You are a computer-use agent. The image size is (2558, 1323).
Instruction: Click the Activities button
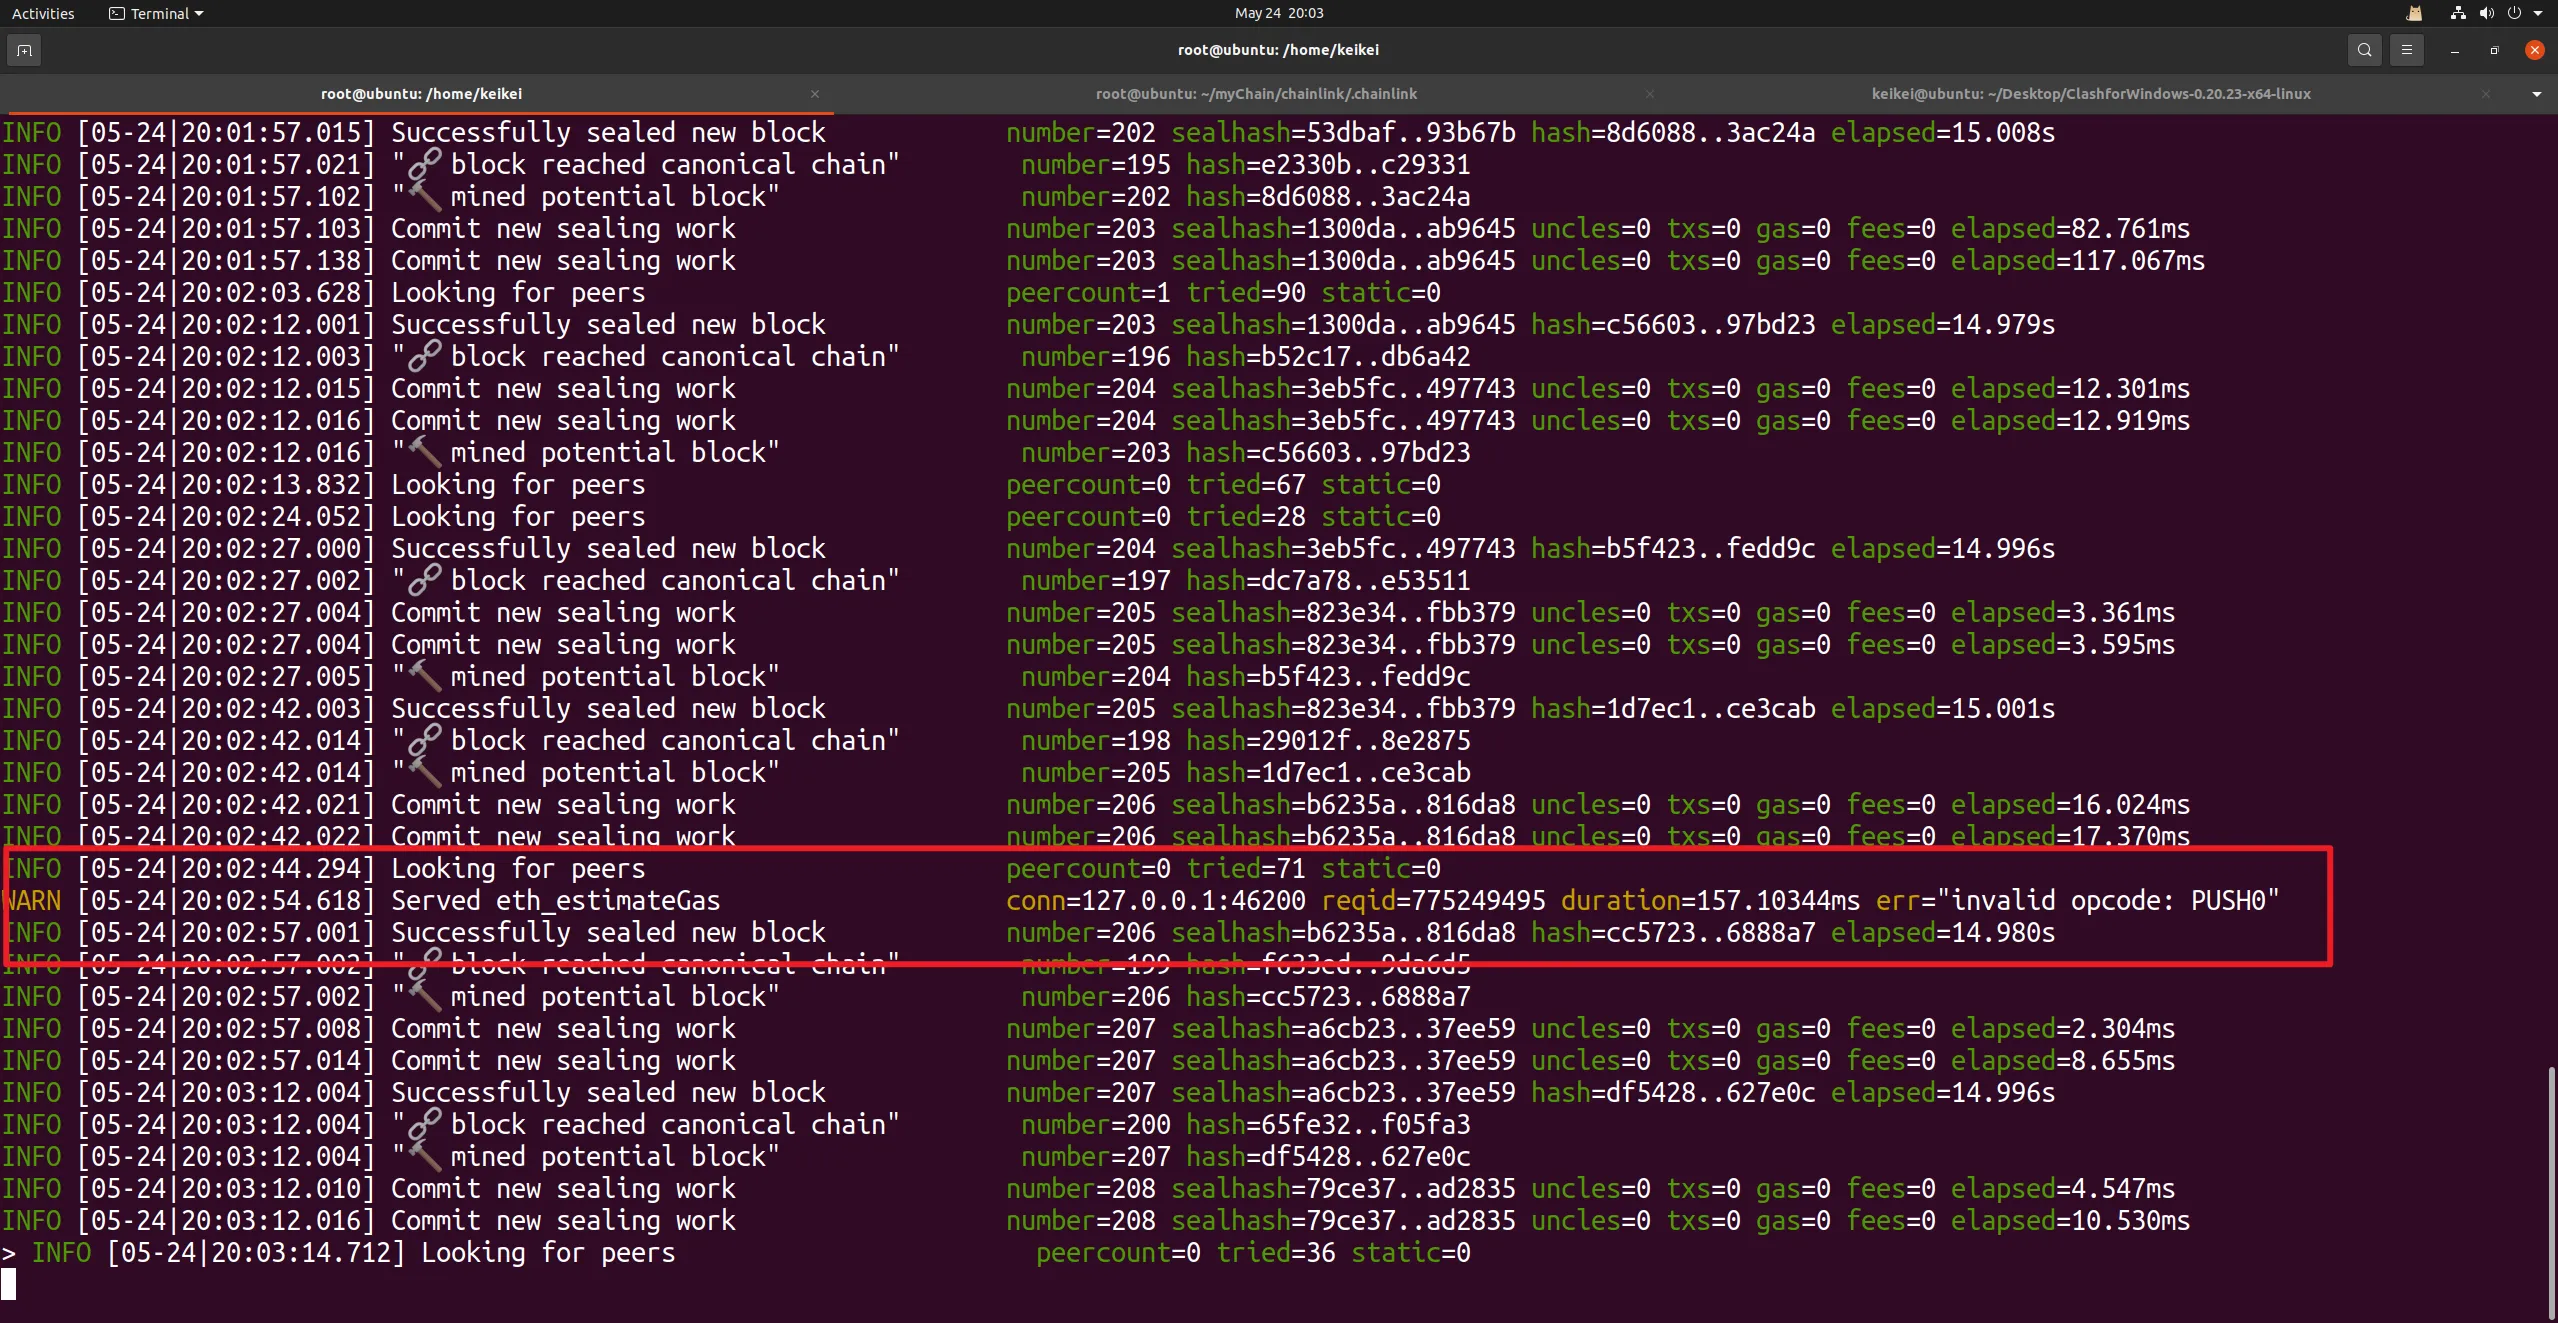43,13
